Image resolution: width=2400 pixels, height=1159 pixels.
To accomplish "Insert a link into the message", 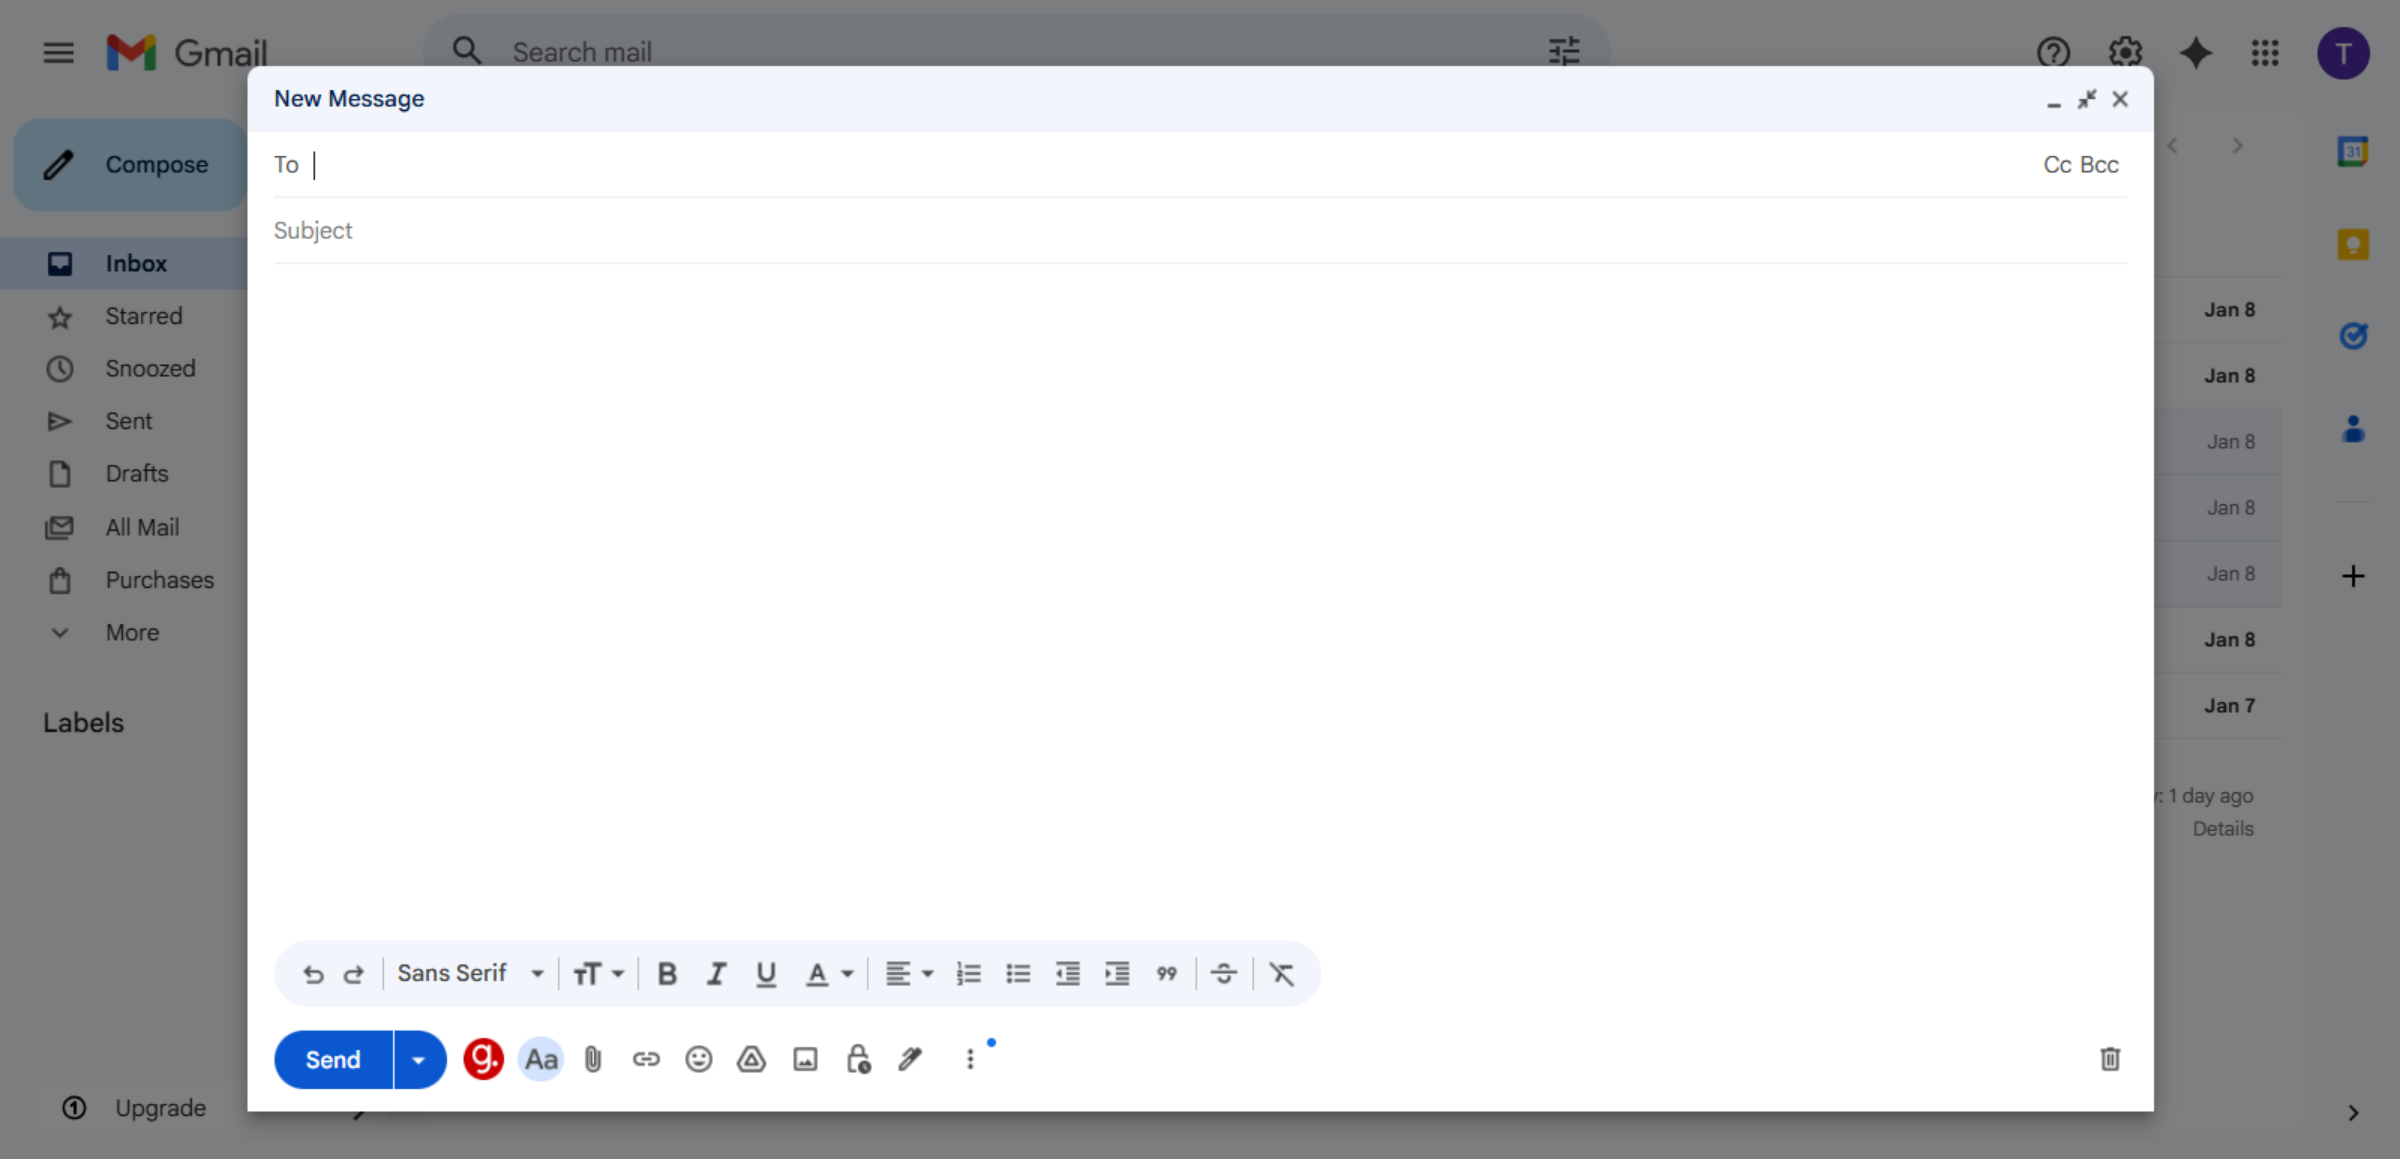I will (x=645, y=1059).
